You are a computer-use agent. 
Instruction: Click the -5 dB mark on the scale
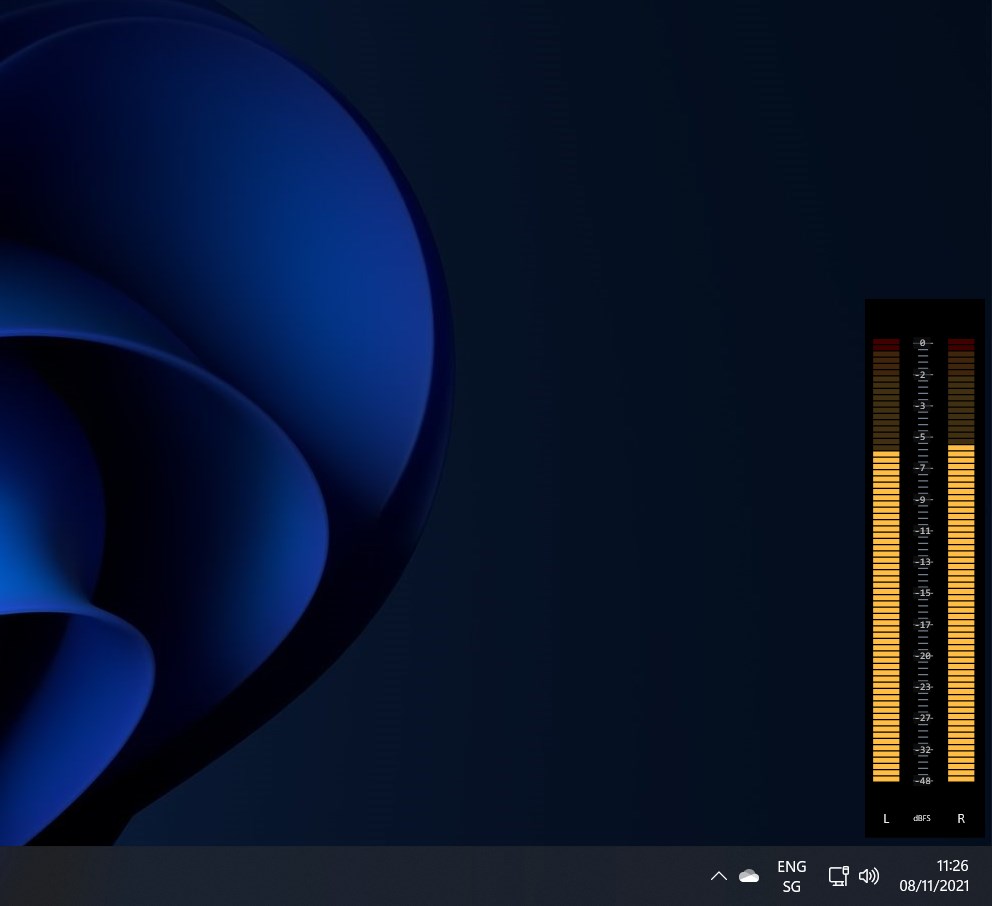(x=921, y=437)
